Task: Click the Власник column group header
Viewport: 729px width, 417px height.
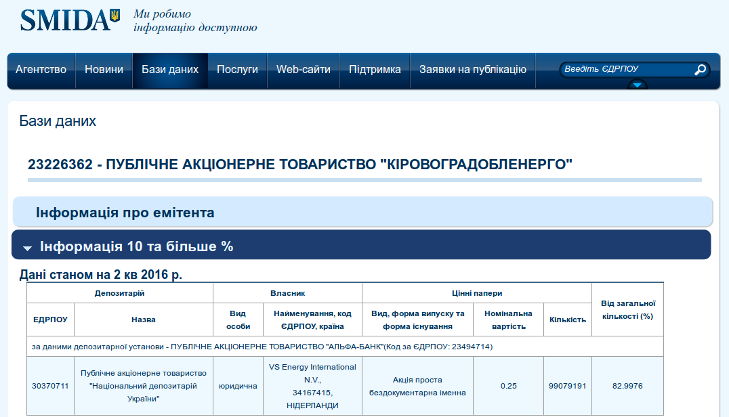Action: tap(288, 293)
